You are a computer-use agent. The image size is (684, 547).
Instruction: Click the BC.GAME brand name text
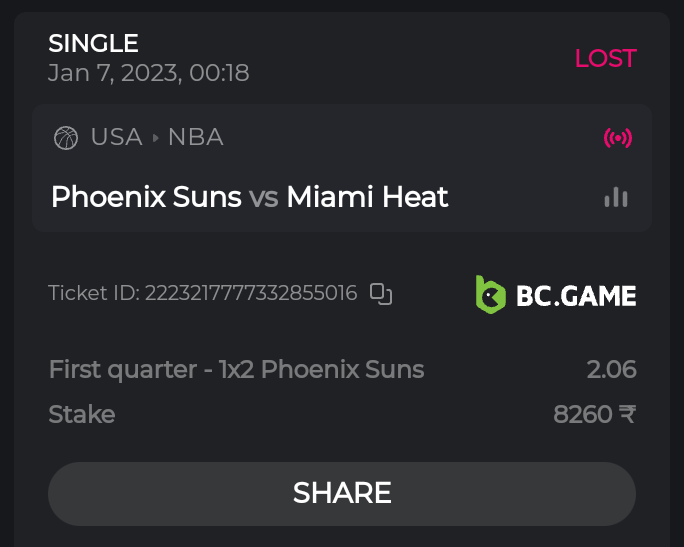click(576, 295)
